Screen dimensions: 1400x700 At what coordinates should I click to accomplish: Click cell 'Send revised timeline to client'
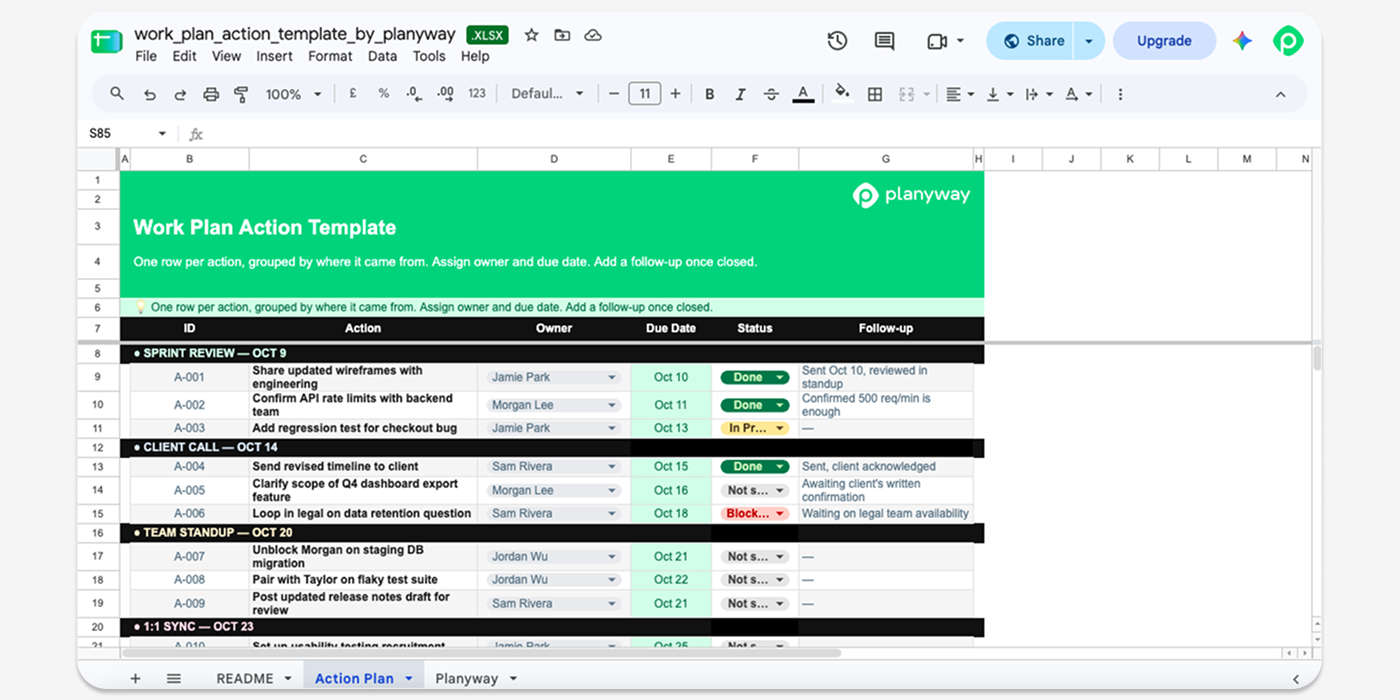point(364,466)
